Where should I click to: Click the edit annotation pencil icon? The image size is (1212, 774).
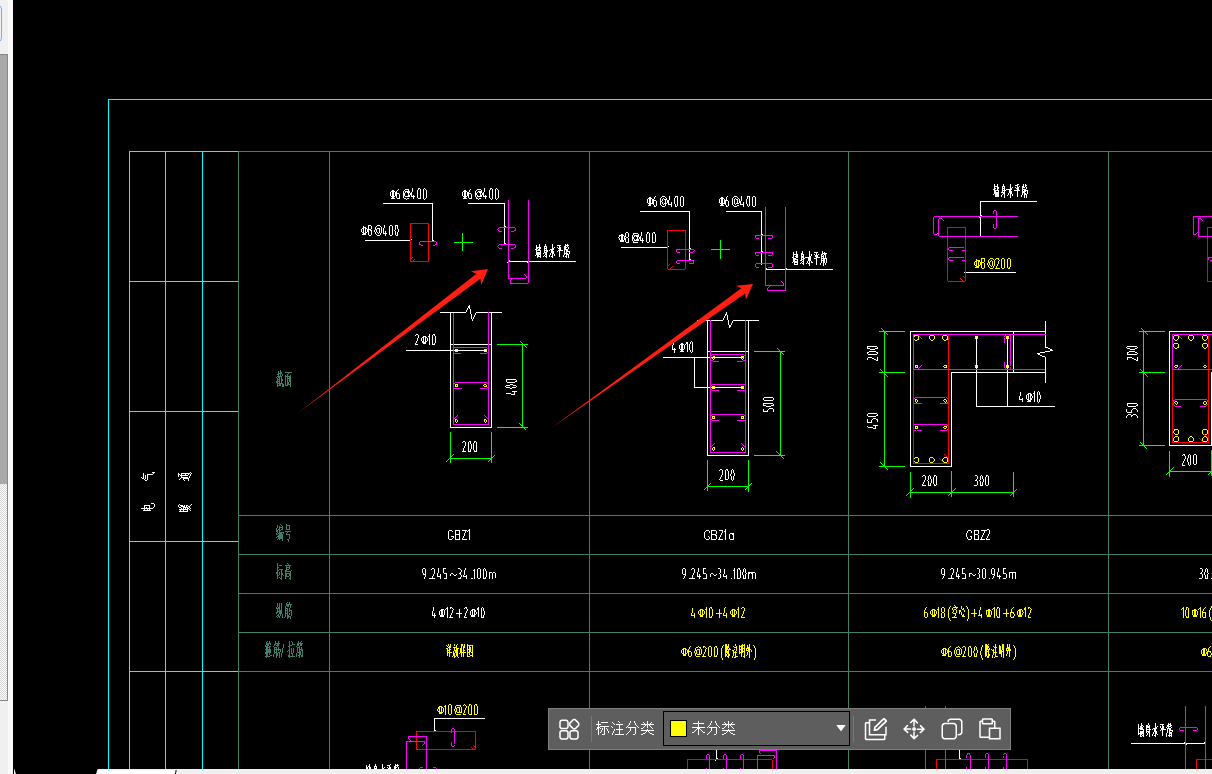click(x=875, y=729)
